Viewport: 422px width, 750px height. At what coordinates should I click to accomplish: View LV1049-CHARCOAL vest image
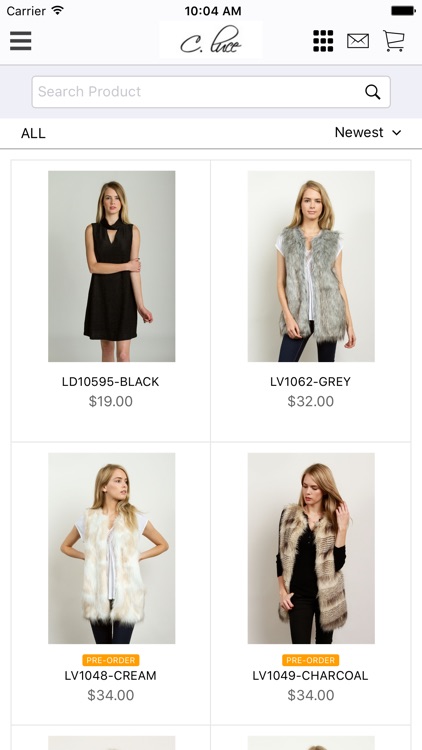pos(311,548)
